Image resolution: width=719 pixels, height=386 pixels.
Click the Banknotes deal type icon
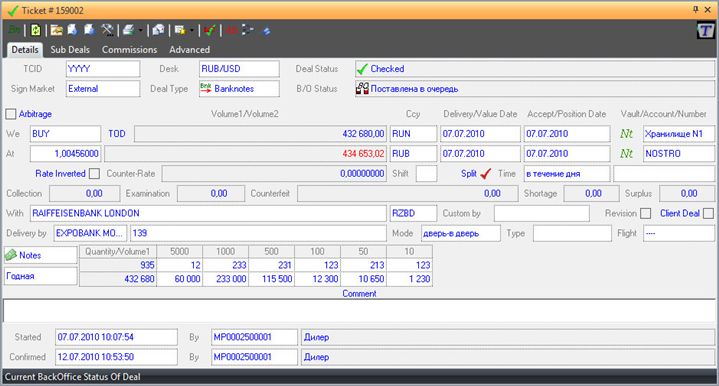pyautogui.click(x=206, y=88)
